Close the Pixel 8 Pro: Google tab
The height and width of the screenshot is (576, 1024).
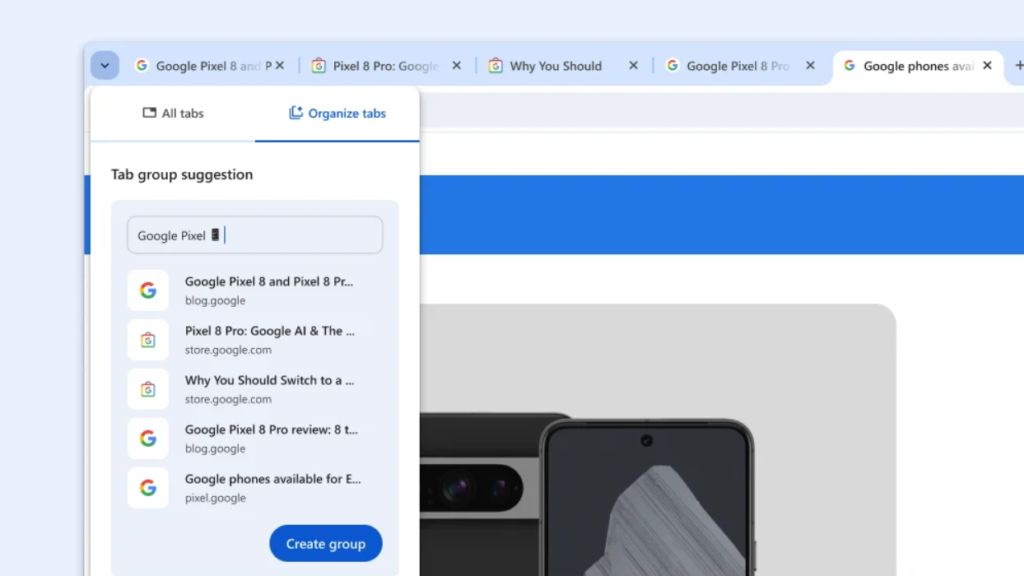(456, 65)
